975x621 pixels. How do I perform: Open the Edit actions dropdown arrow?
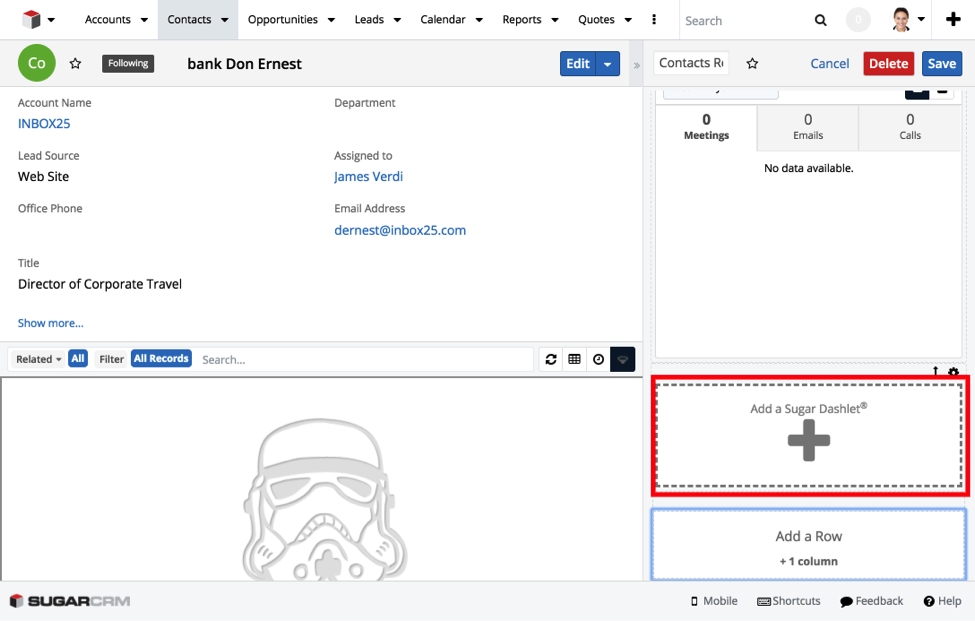click(x=608, y=63)
